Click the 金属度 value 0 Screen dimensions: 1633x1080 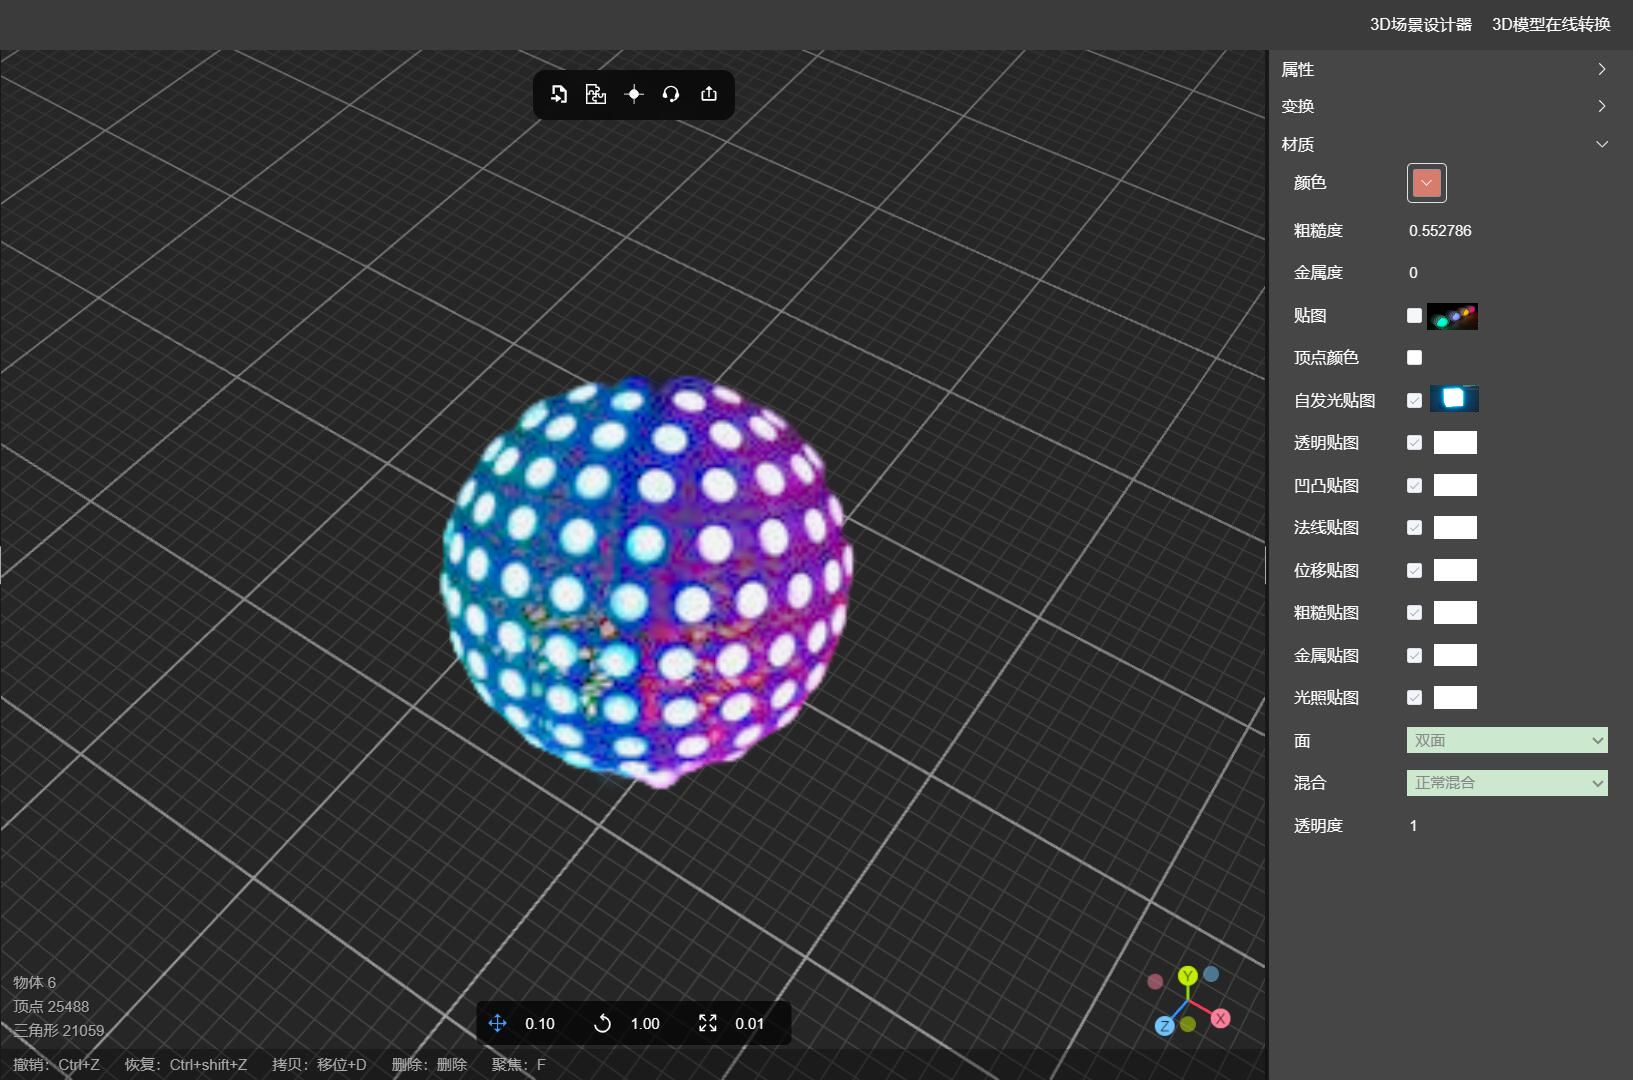coord(1413,272)
